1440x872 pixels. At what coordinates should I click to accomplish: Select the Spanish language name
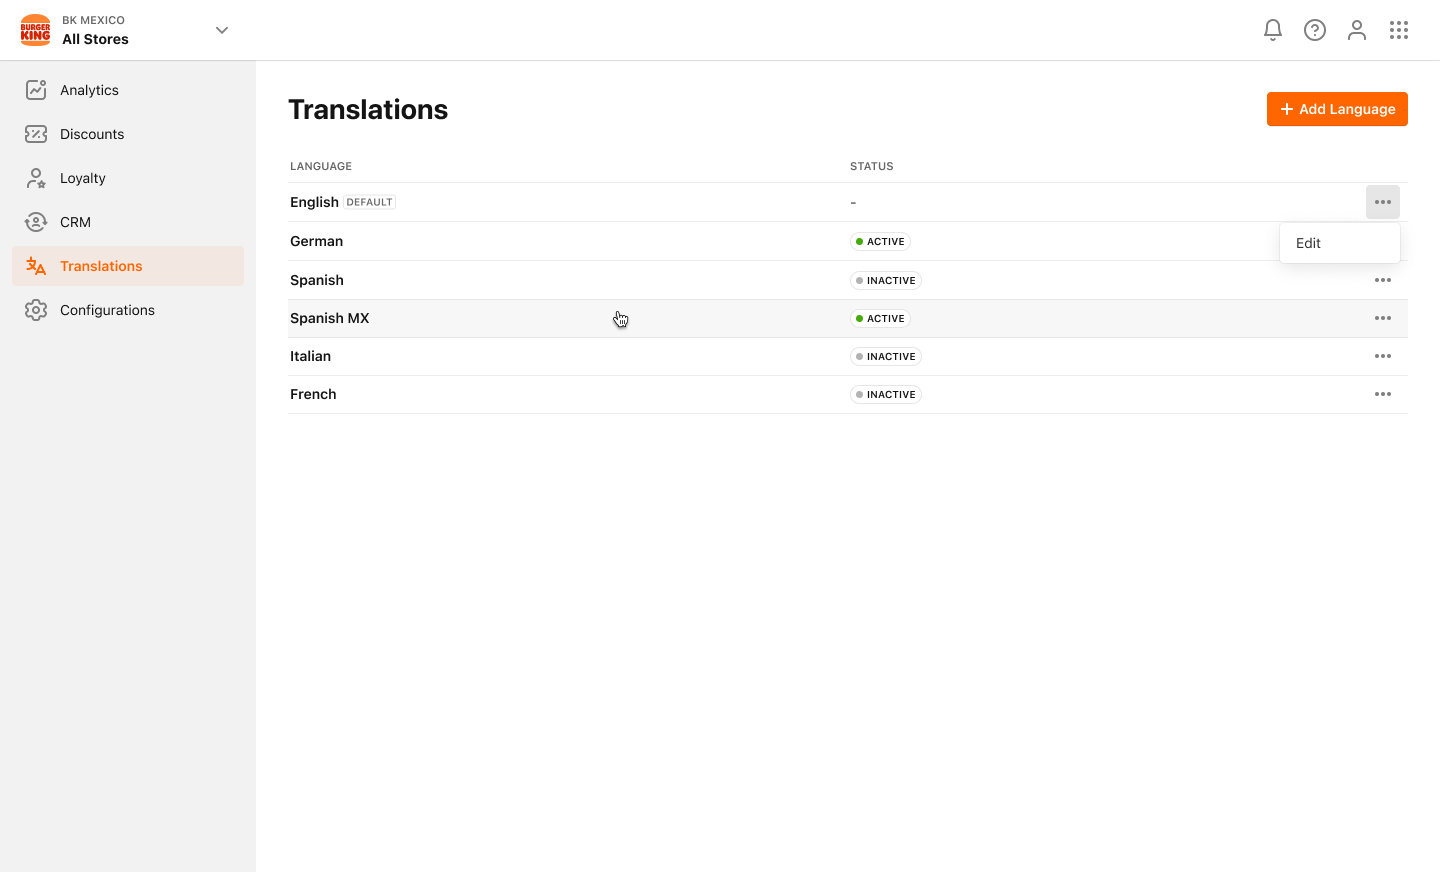317,280
